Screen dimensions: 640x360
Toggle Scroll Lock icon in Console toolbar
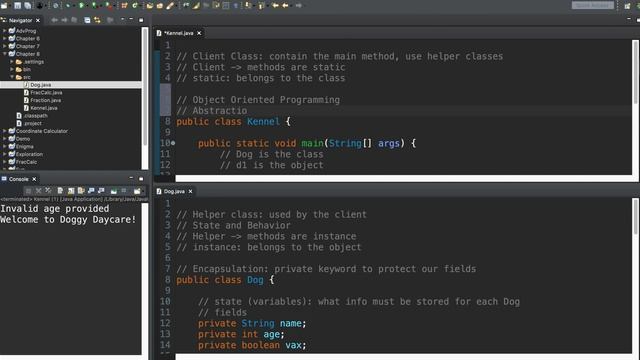tap(71, 191)
